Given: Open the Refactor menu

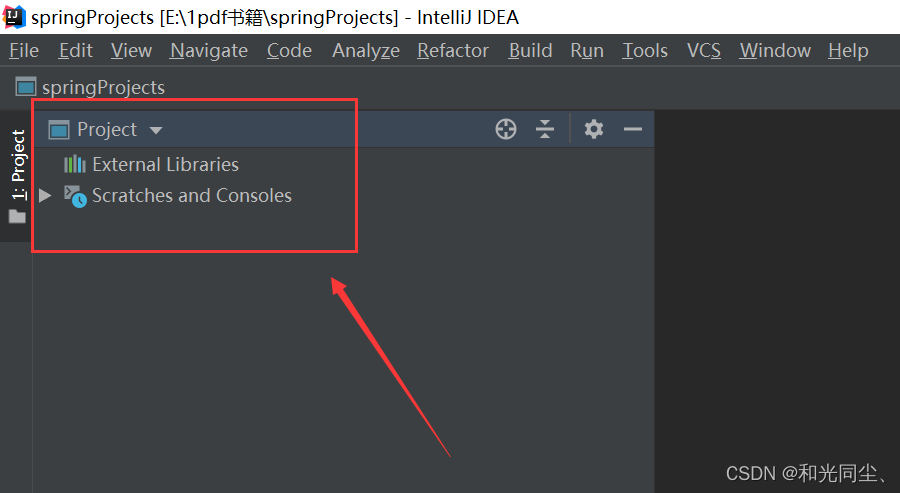Looking at the screenshot, I should 453,51.
